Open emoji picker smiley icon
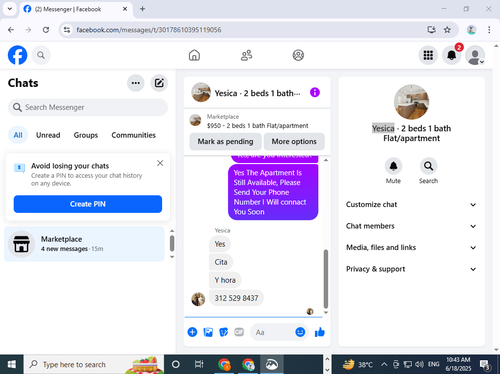This screenshot has height=374, width=500. pos(300,332)
